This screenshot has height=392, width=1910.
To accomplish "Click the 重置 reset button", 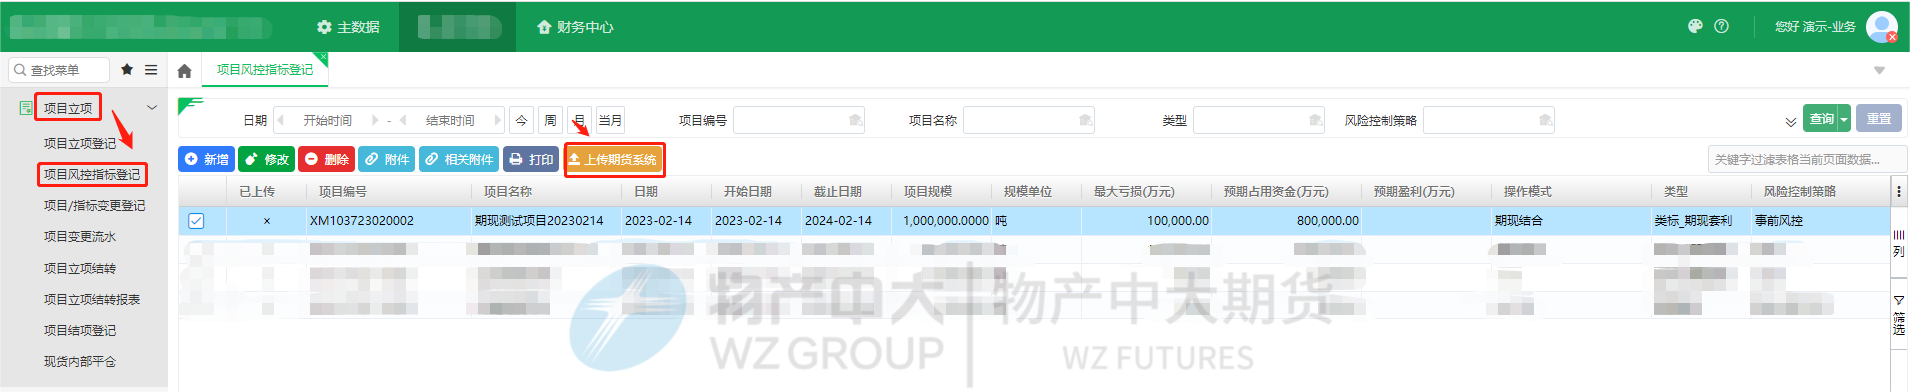I will [1879, 119].
